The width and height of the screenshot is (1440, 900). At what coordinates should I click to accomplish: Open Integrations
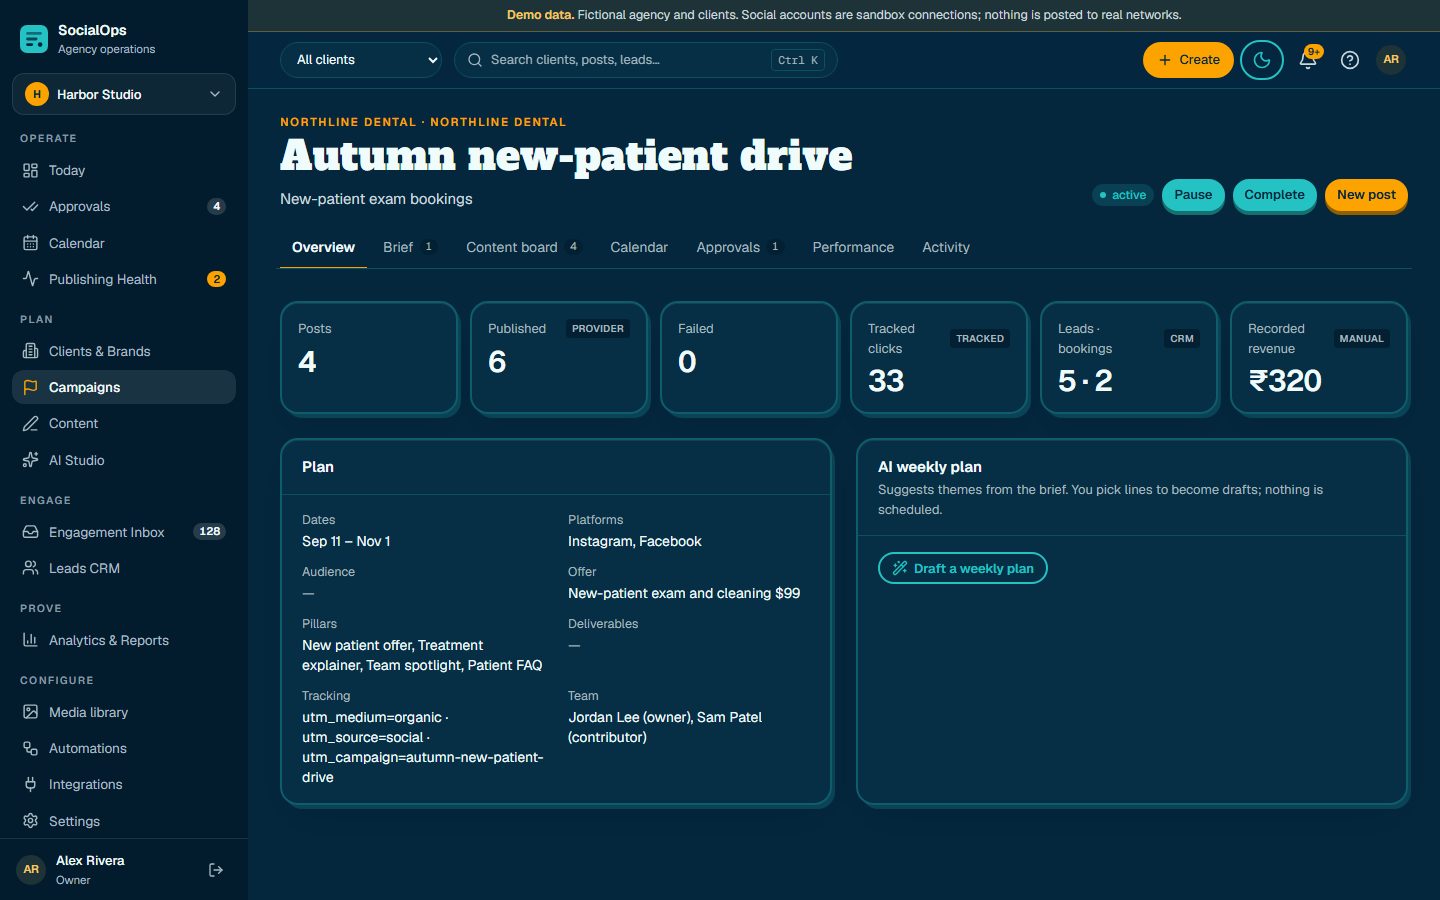click(124, 785)
